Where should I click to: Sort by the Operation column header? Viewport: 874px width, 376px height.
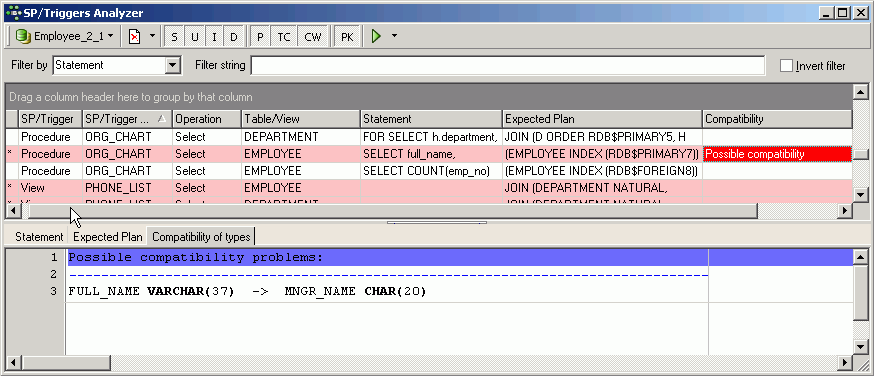point(207,119)
